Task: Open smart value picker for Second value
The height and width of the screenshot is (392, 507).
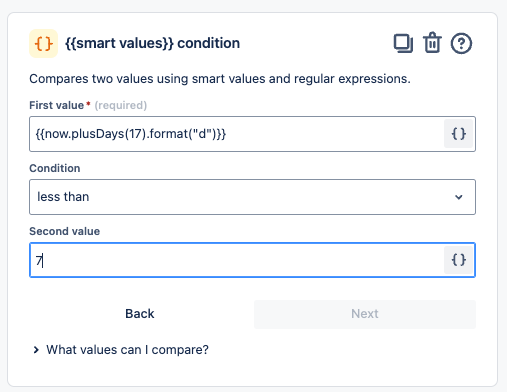Action: [x=459, y=260]
